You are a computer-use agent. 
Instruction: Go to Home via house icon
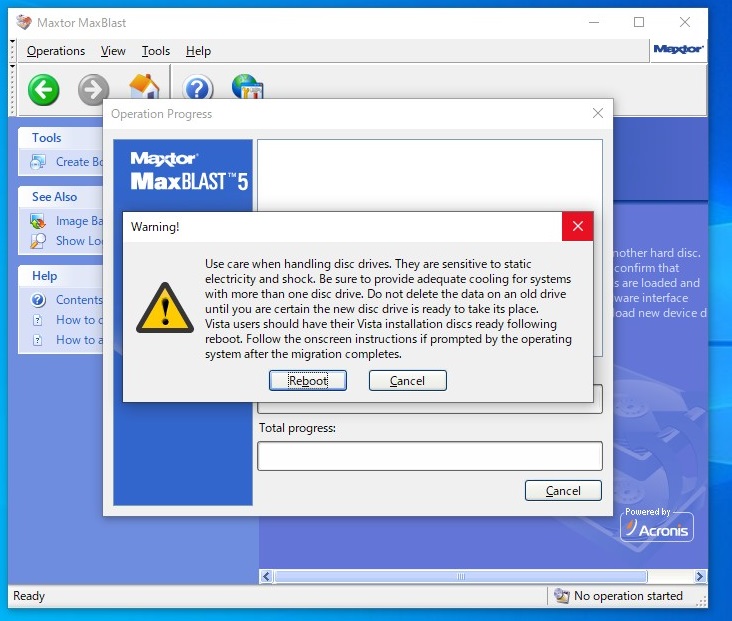144,87
